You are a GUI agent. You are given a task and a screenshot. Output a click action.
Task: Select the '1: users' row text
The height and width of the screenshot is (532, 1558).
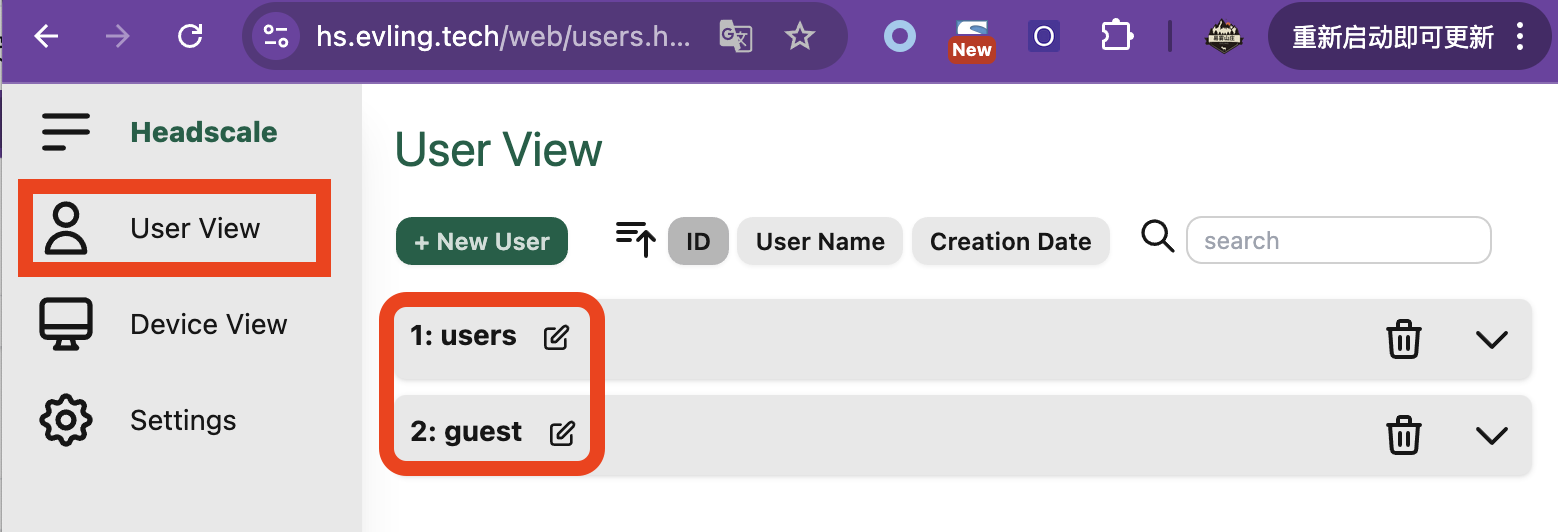click(463, 336)
